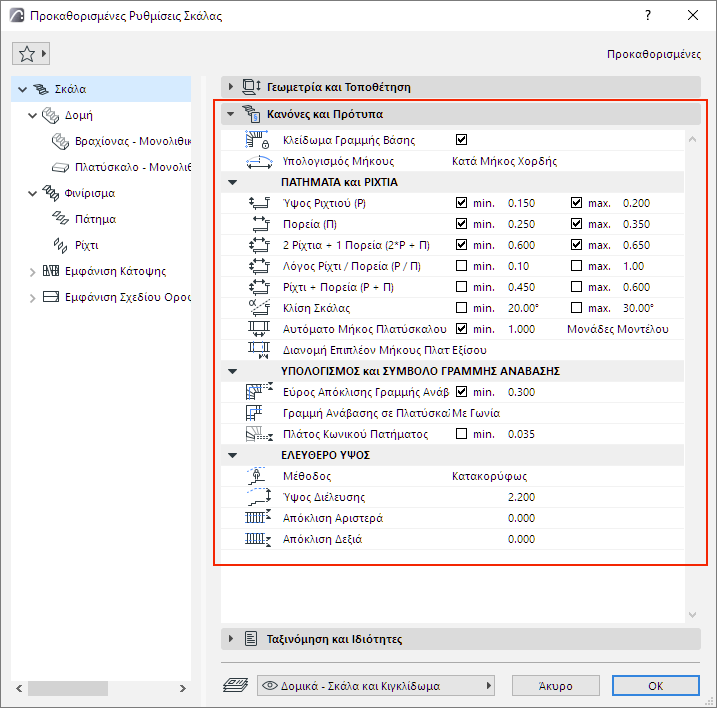Expand Ταξινόμηση και Ιδιότητες panel arrow
717x708 pixels.
(x=230, y=638)
